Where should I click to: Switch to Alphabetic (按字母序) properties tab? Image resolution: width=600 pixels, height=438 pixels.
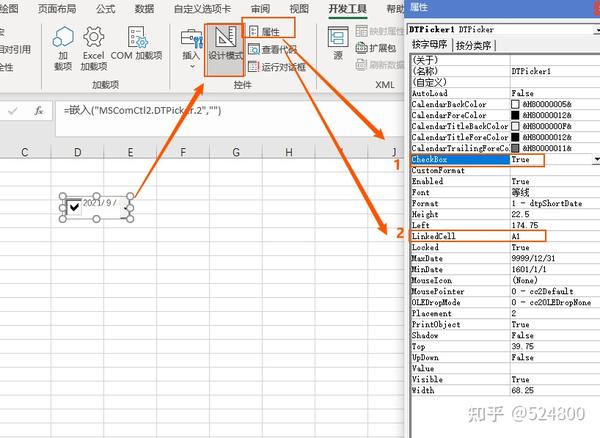[430, 45]
